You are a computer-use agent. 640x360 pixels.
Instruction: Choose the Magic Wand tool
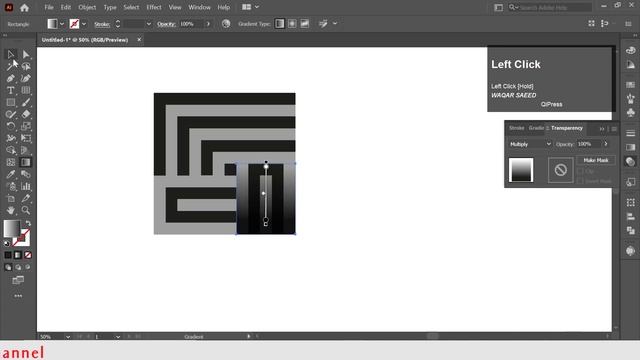coord(11,66)
